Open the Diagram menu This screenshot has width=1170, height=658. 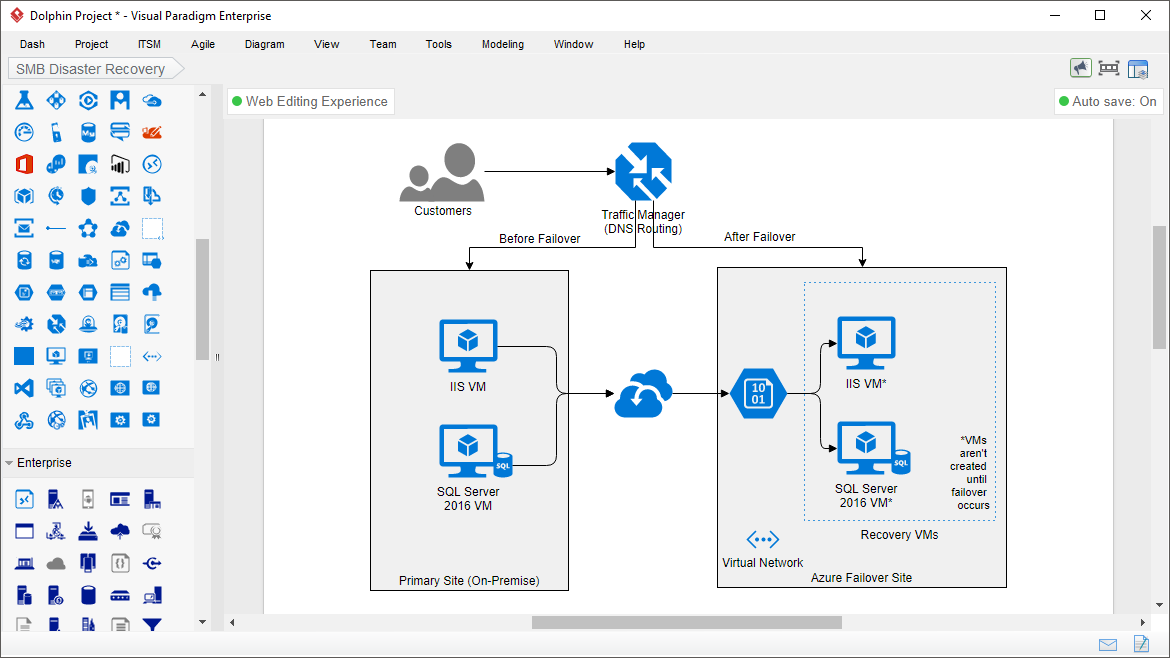coord(264,44)
